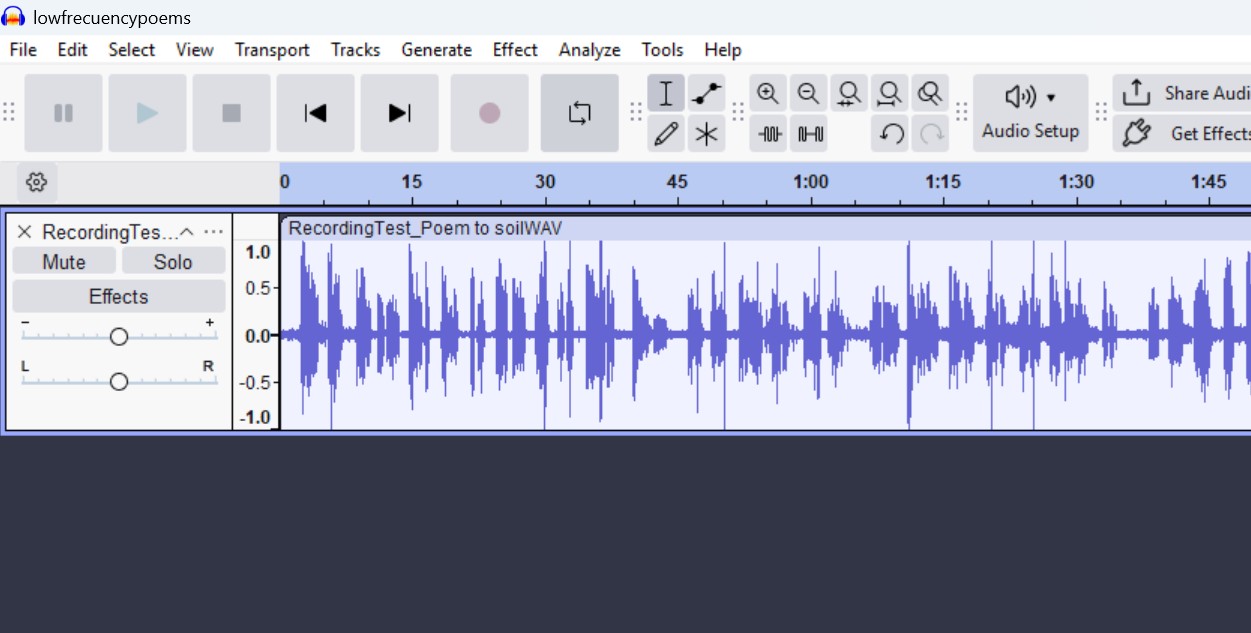Click the Silence audio selection icon
Image resolution: width=1251 pixels, height=633 pixels.
809,132
